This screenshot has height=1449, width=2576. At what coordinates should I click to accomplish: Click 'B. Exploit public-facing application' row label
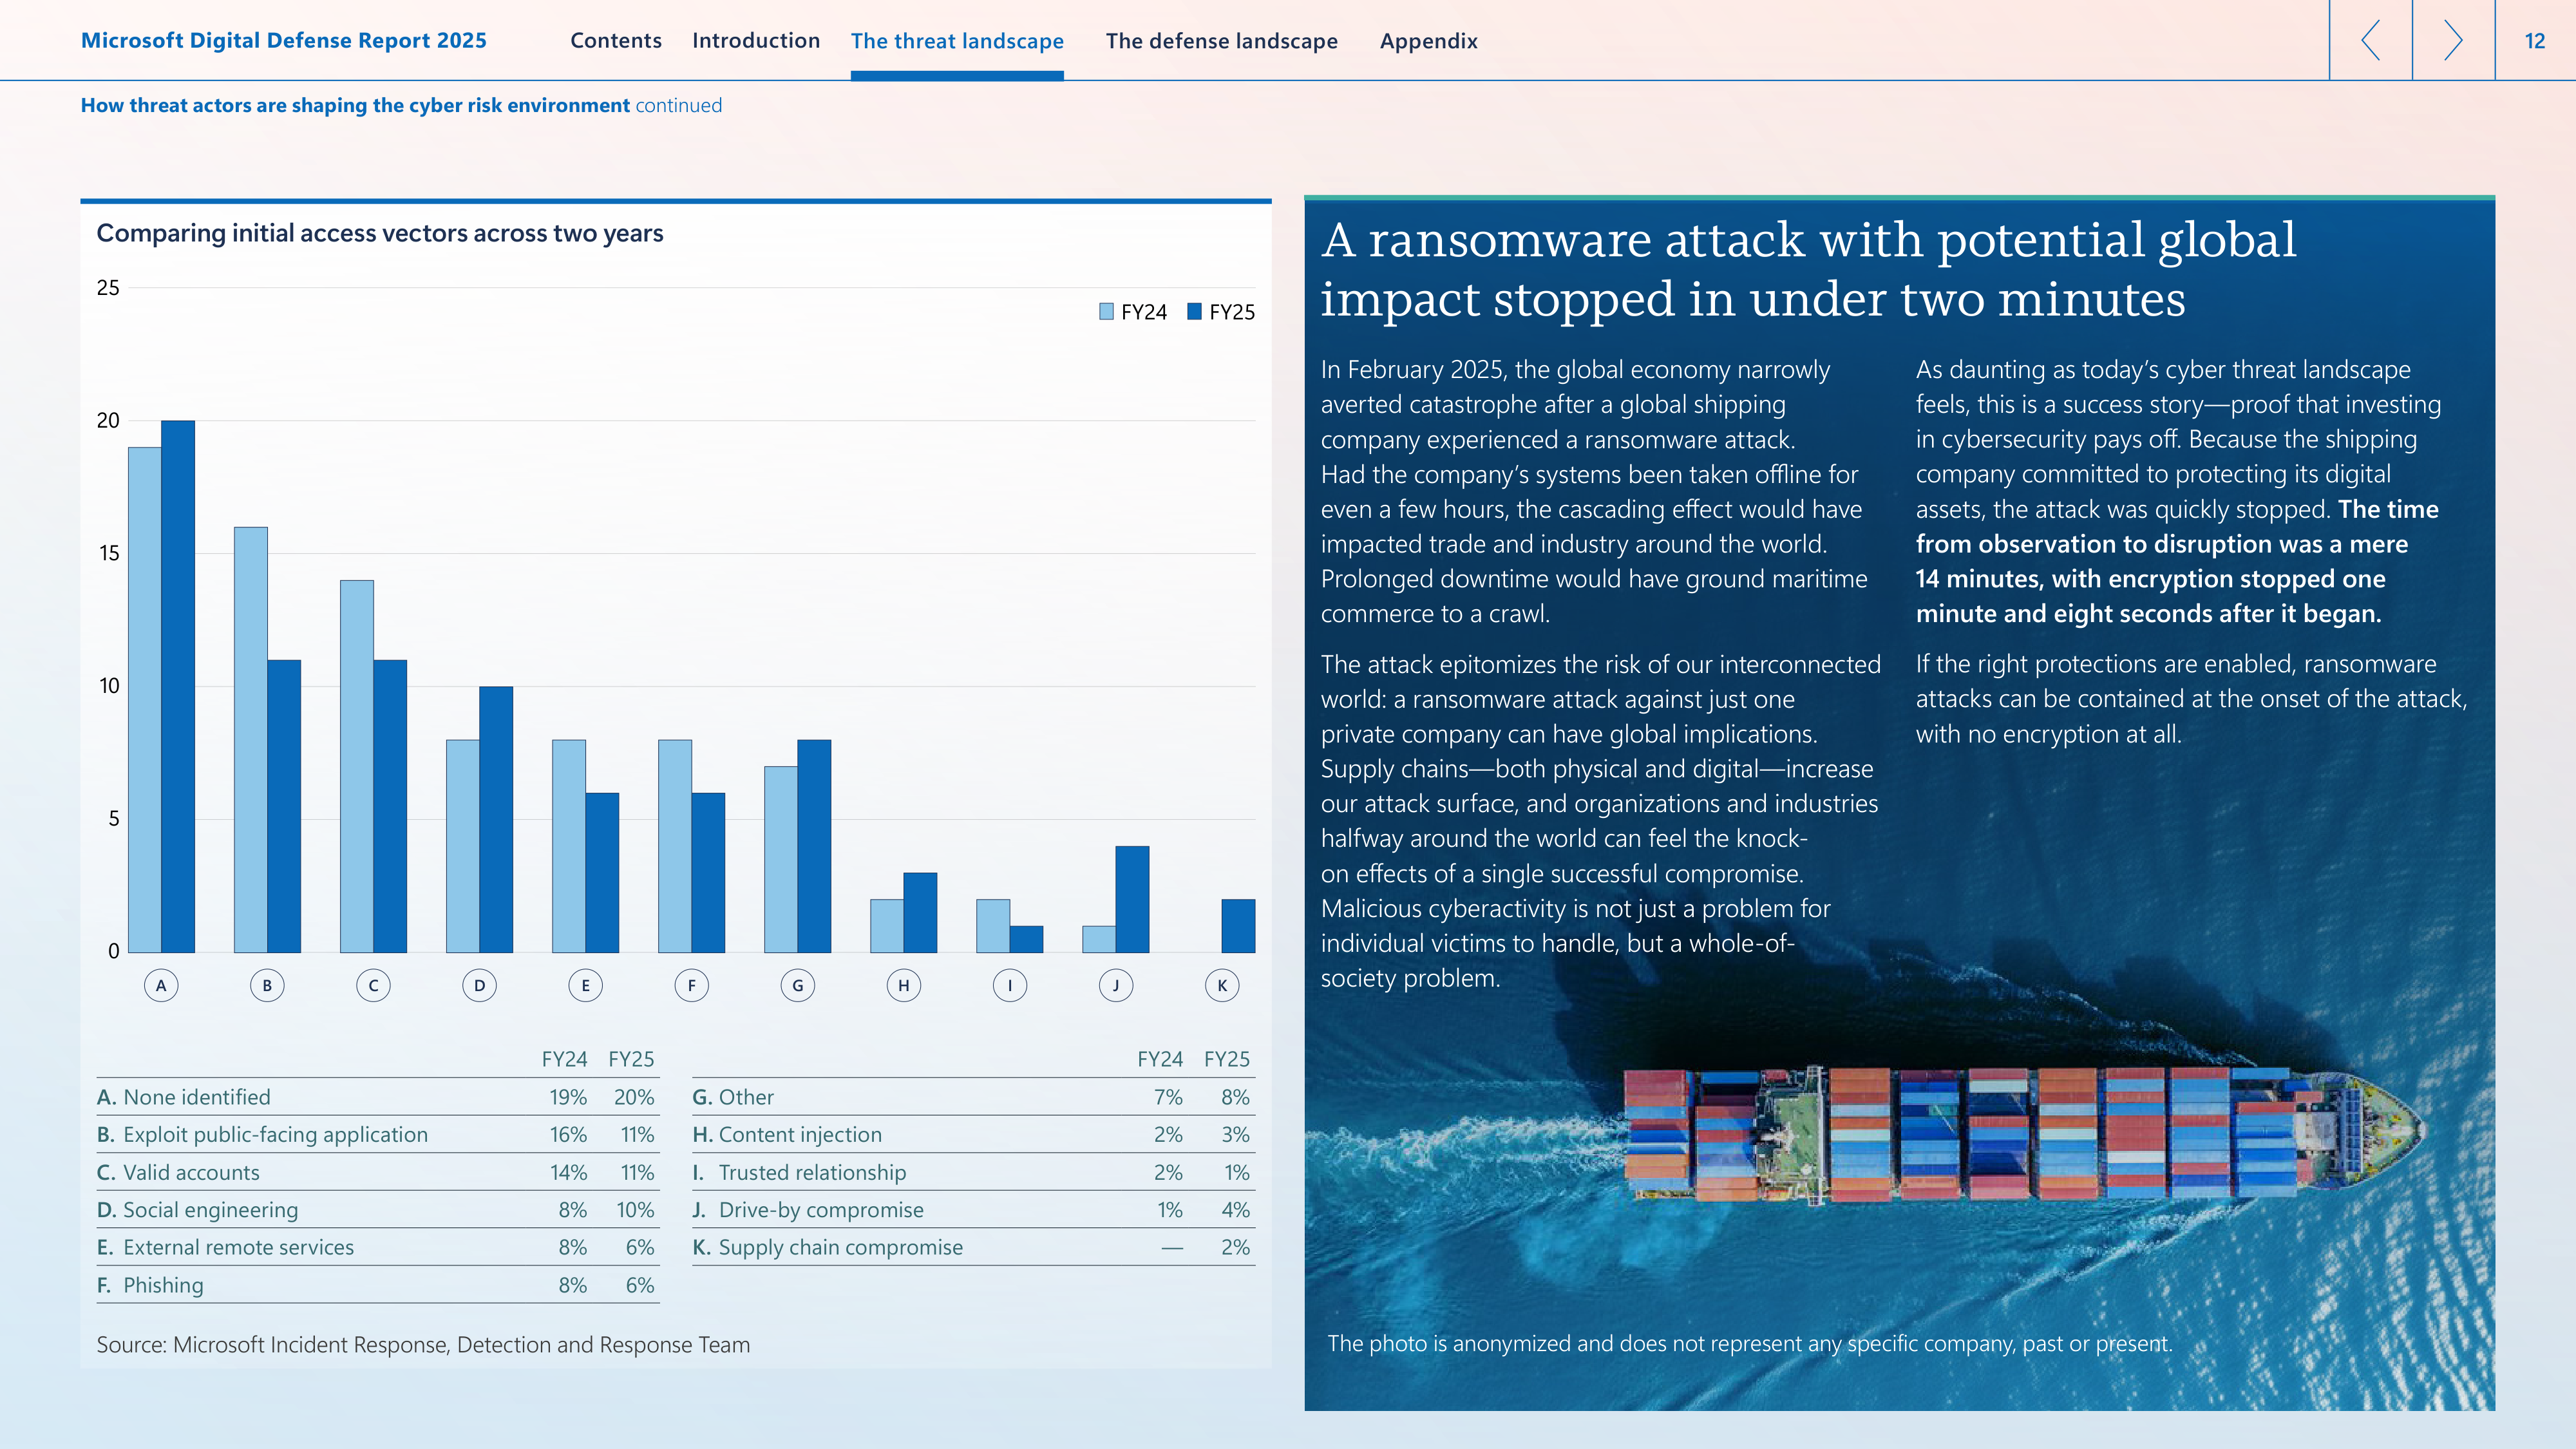[x=262, y=1134]
